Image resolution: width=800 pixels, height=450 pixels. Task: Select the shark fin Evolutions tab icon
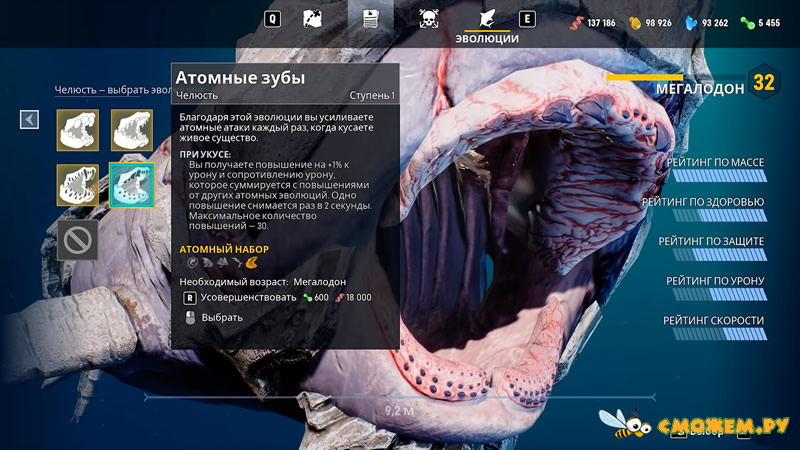pyautogui.click(x=487, y=19)
